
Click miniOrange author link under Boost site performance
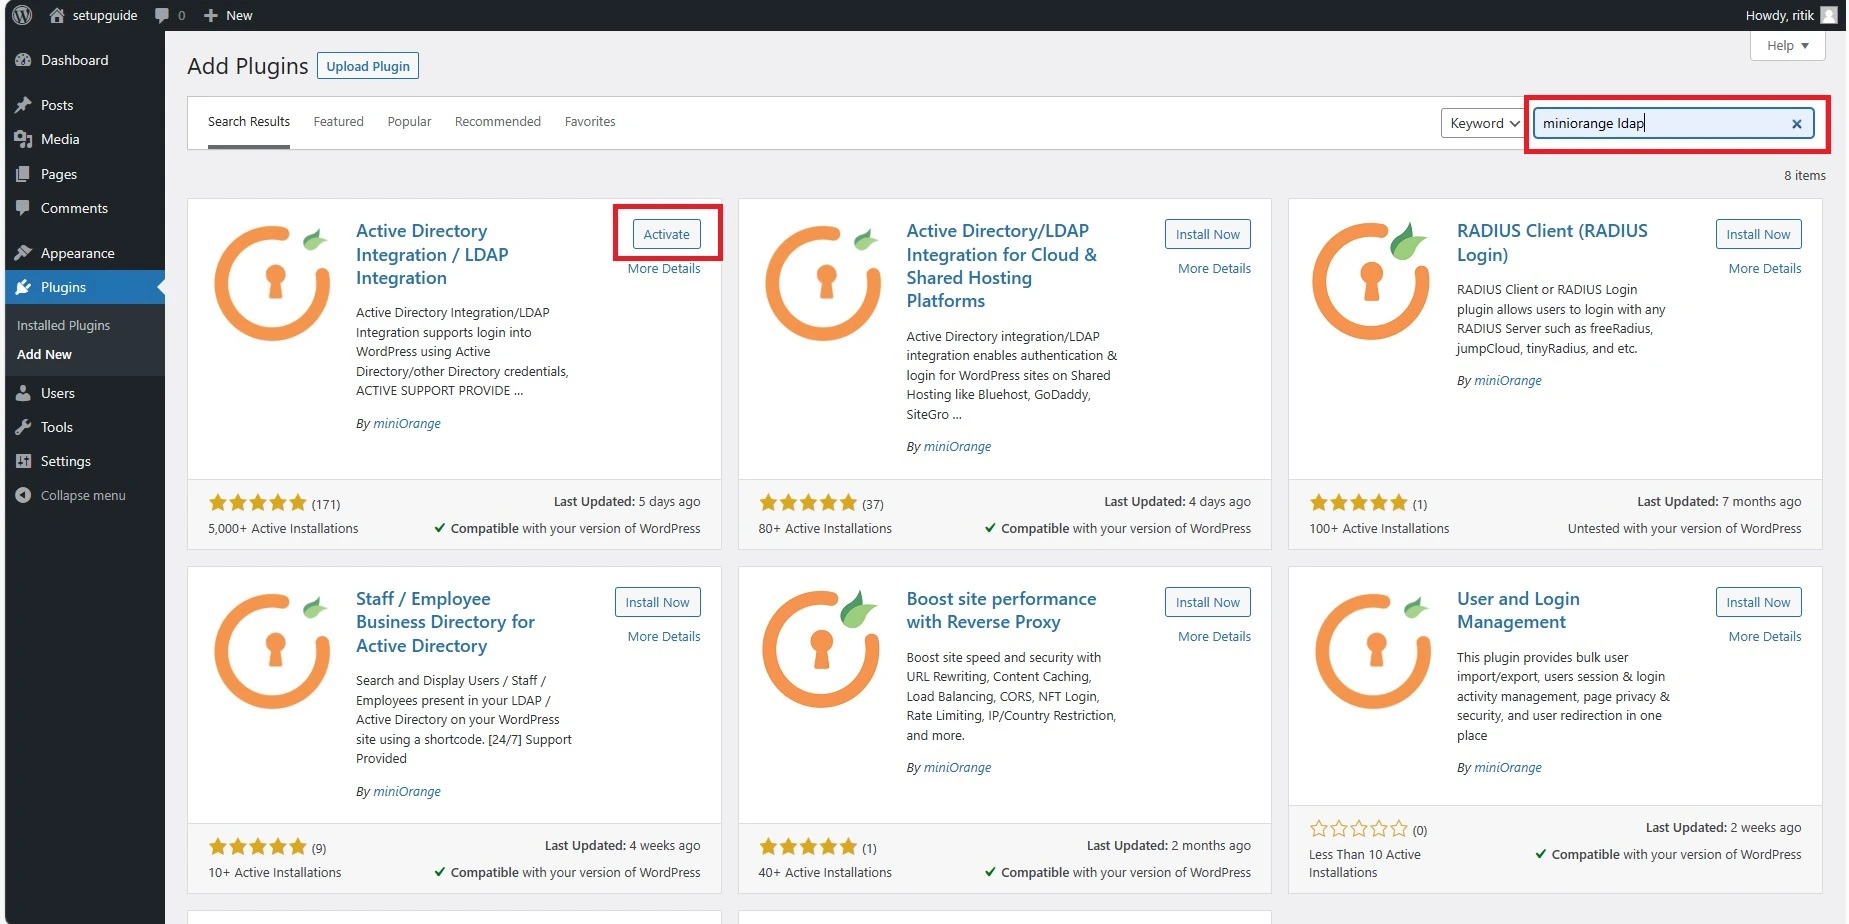coord(957,767)
